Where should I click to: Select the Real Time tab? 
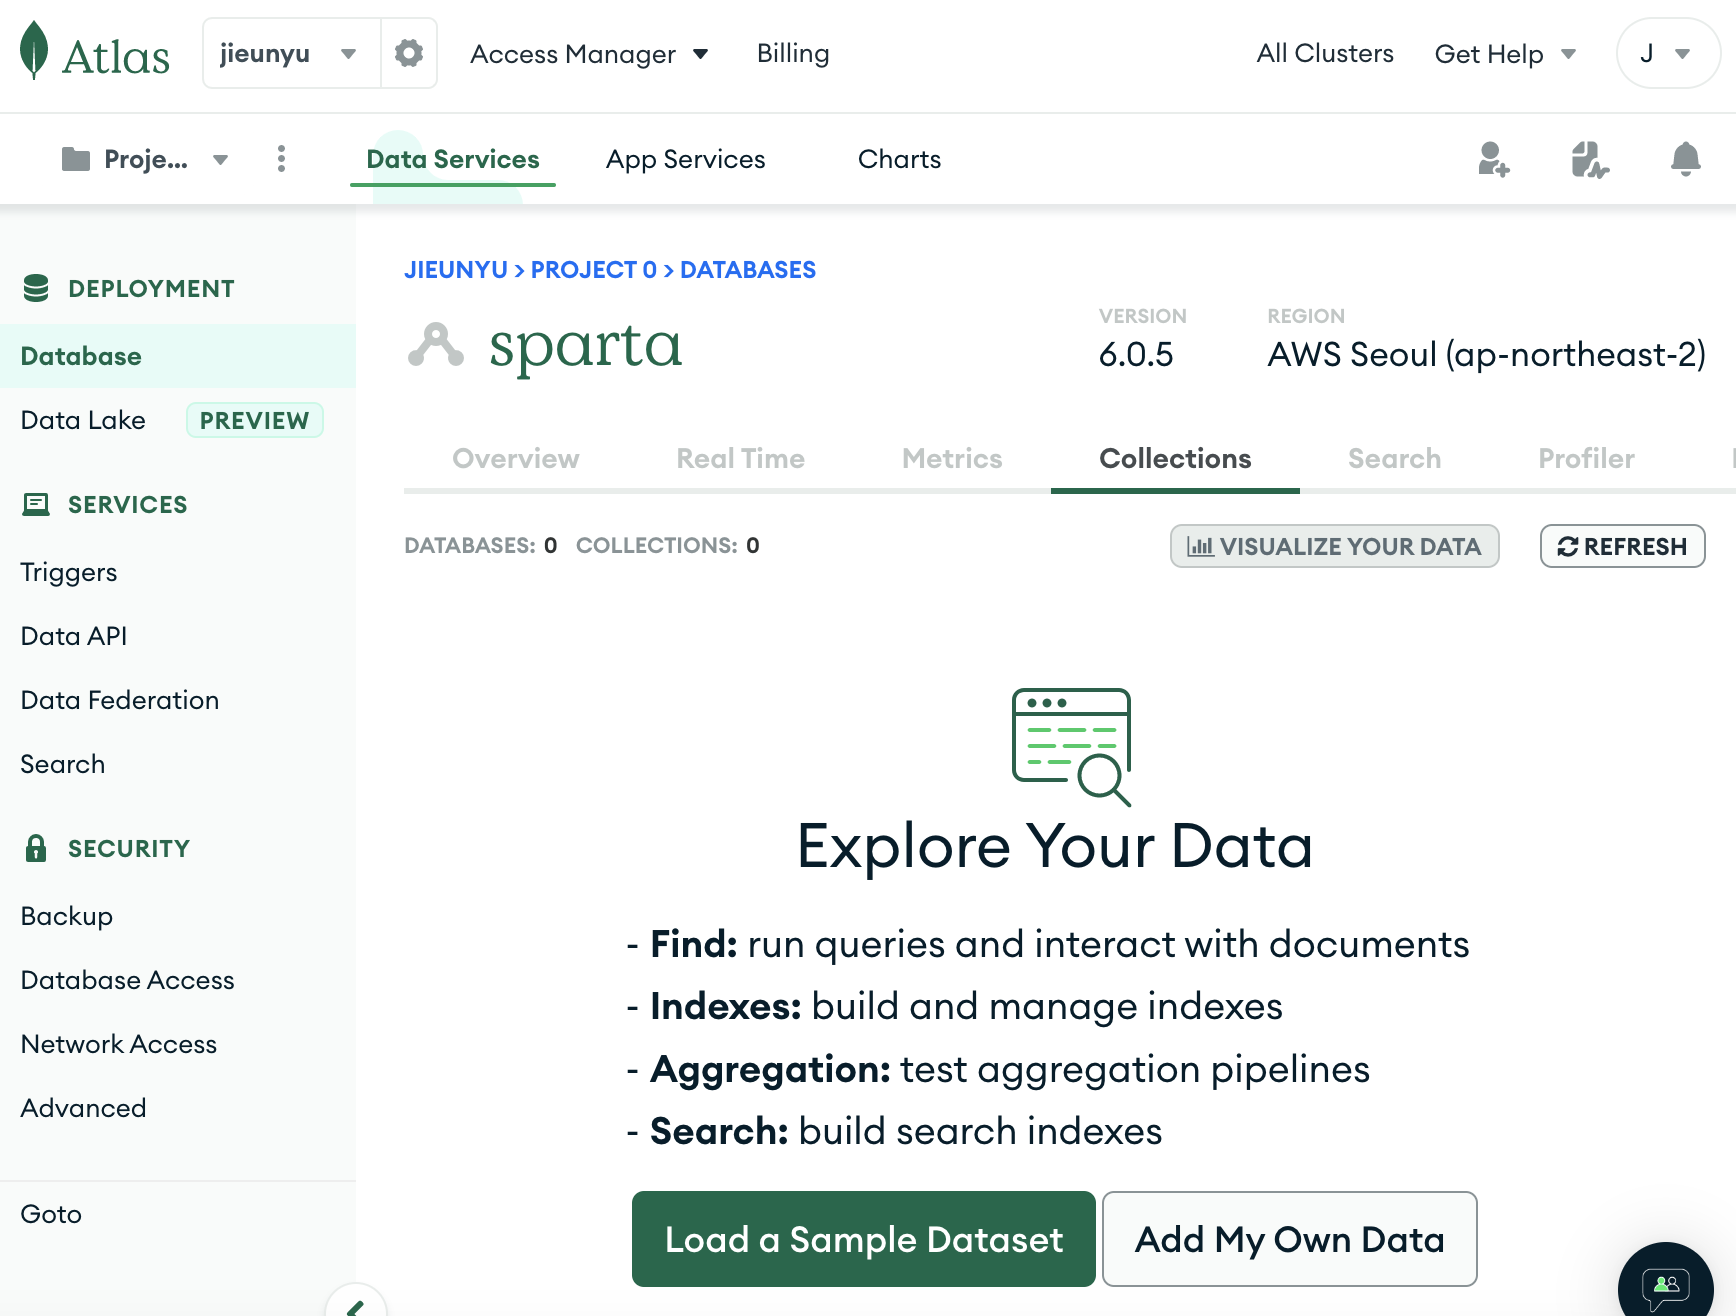pos(741,458)
